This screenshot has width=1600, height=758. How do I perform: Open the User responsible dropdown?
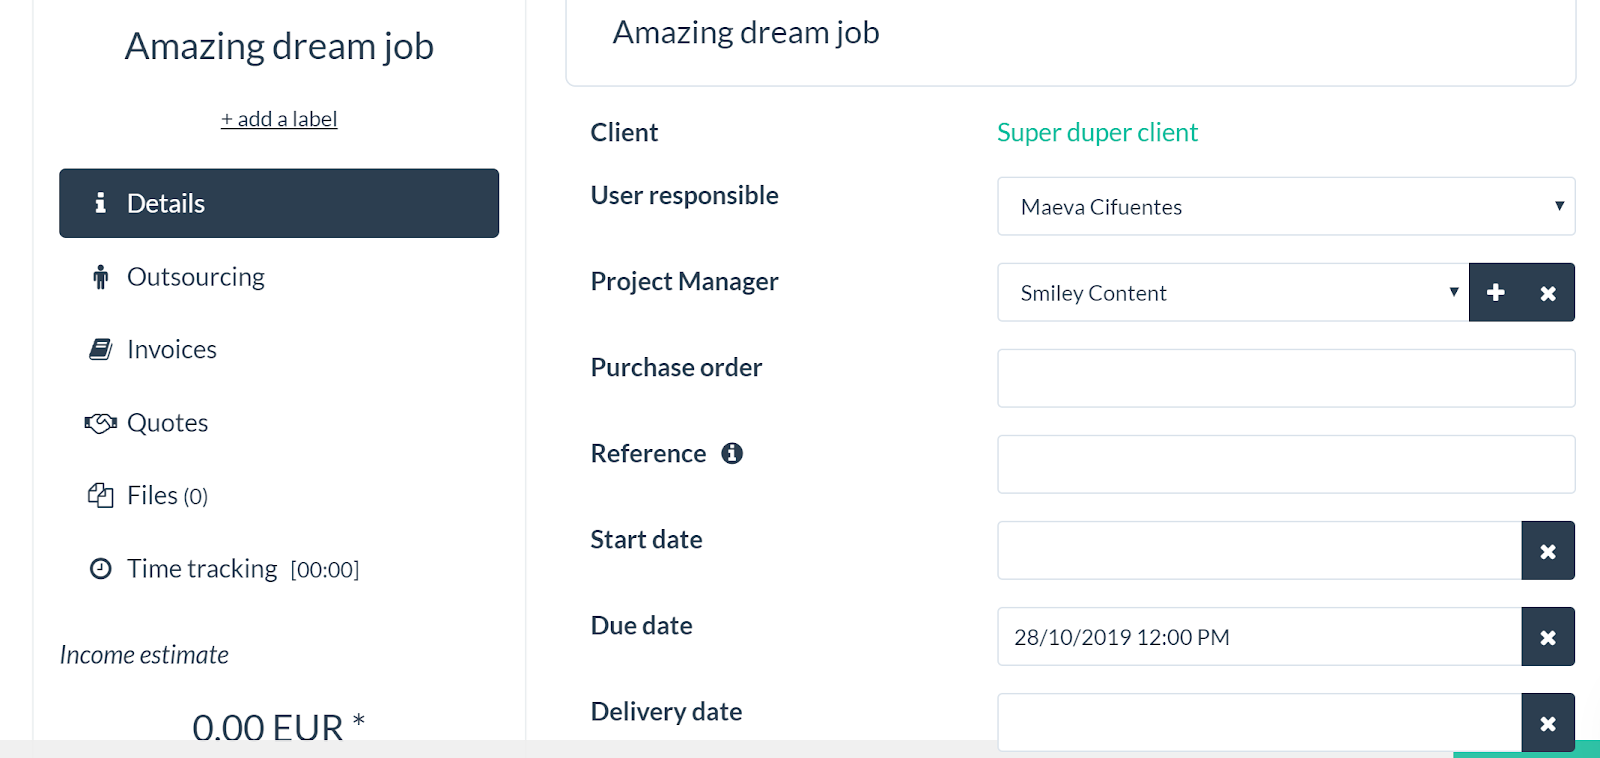point(1286,206)
